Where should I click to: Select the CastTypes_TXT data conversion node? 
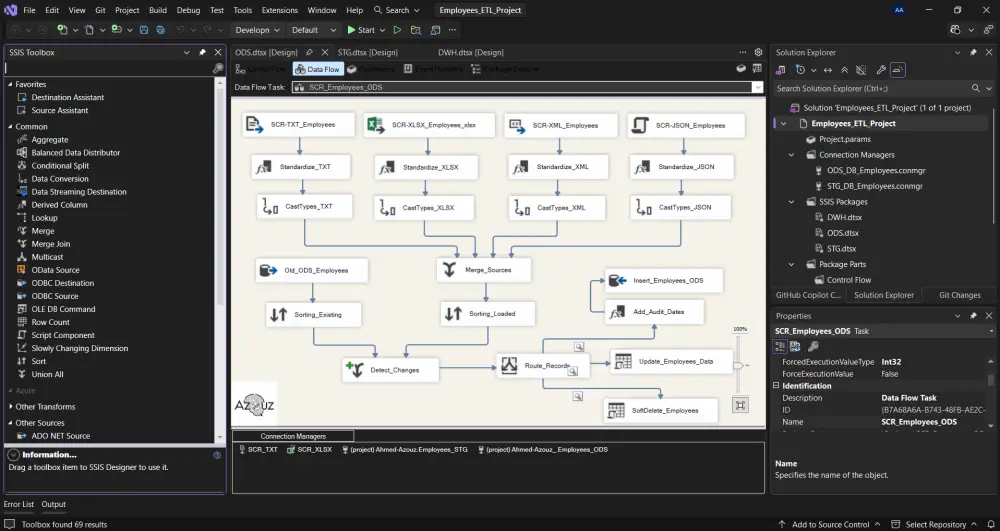(305, 207)
